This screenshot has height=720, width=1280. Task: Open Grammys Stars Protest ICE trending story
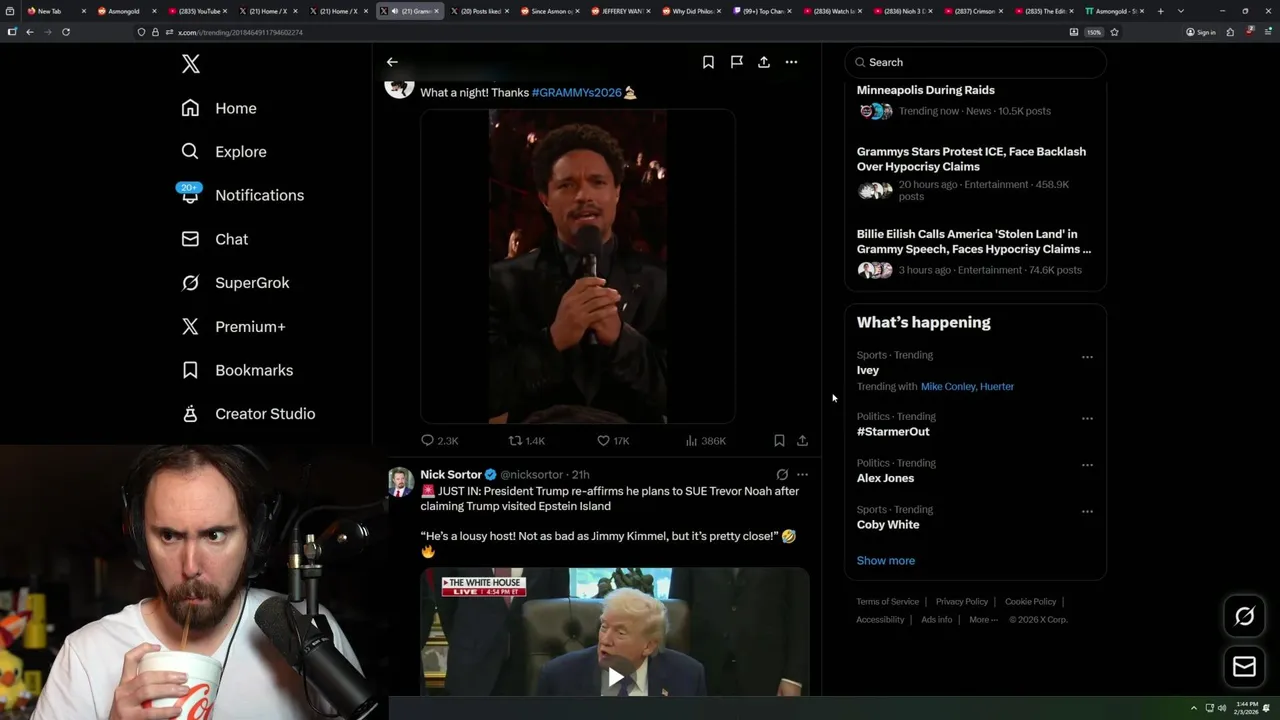[975, 173]
